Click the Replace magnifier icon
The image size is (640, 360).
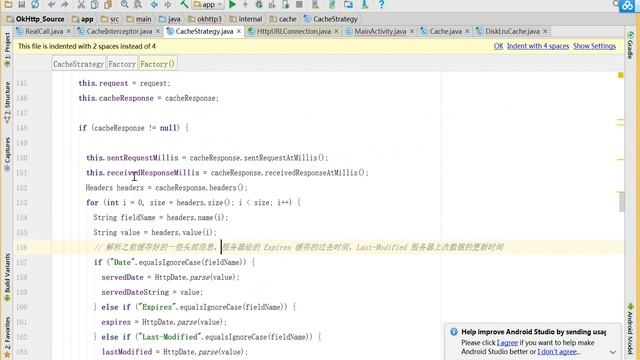coord(138,4)
